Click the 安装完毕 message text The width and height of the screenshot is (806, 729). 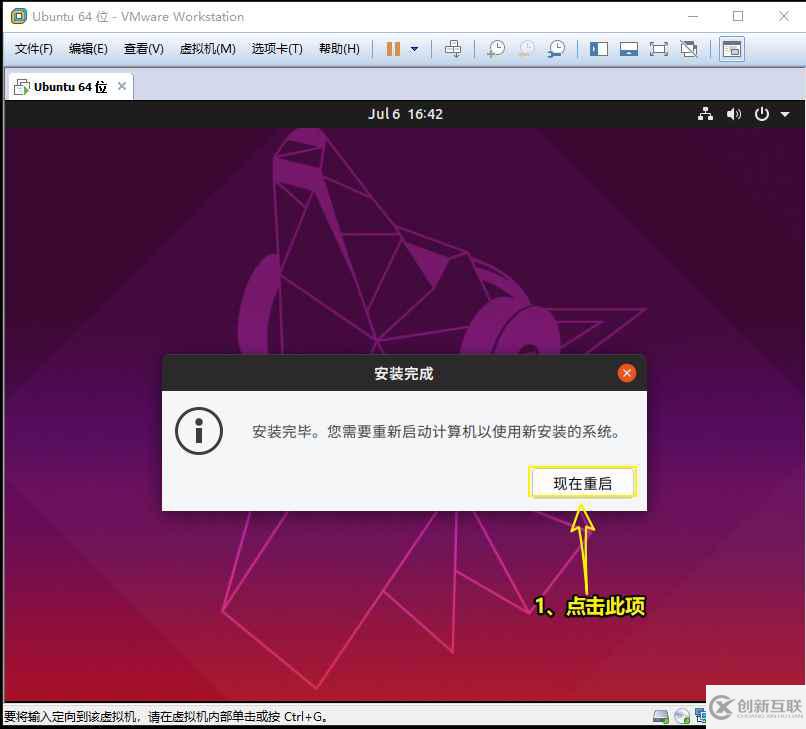(x=436, y=431)
